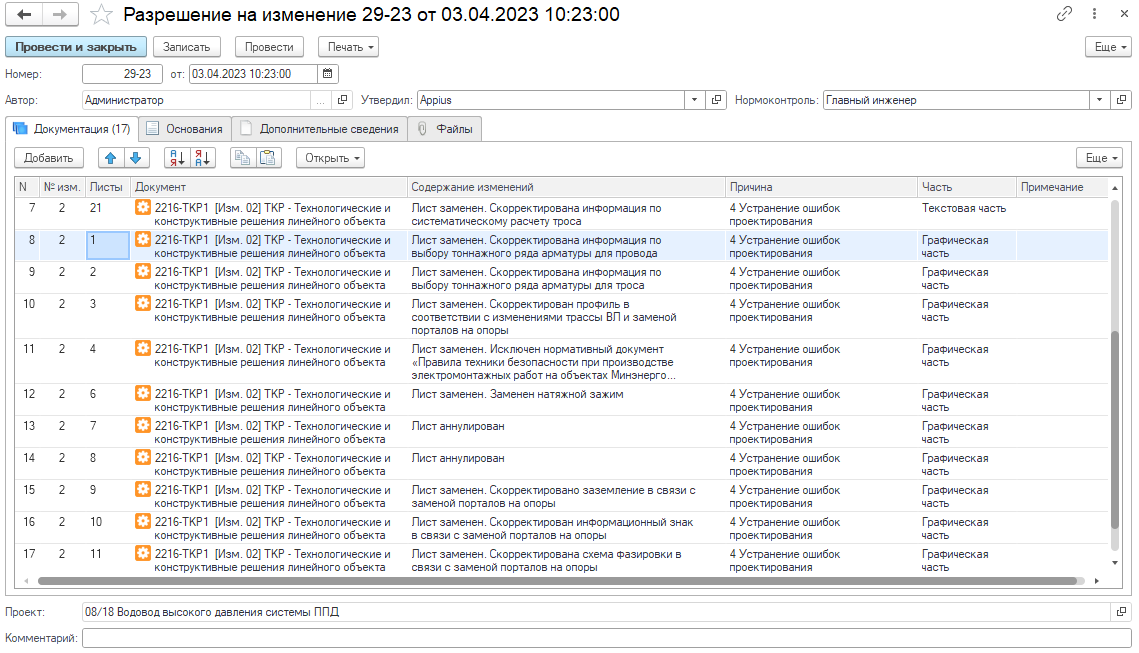Copy link to this document icon
The height and width of the screenshot is (653, 1139).
[x=1064, y=14]
